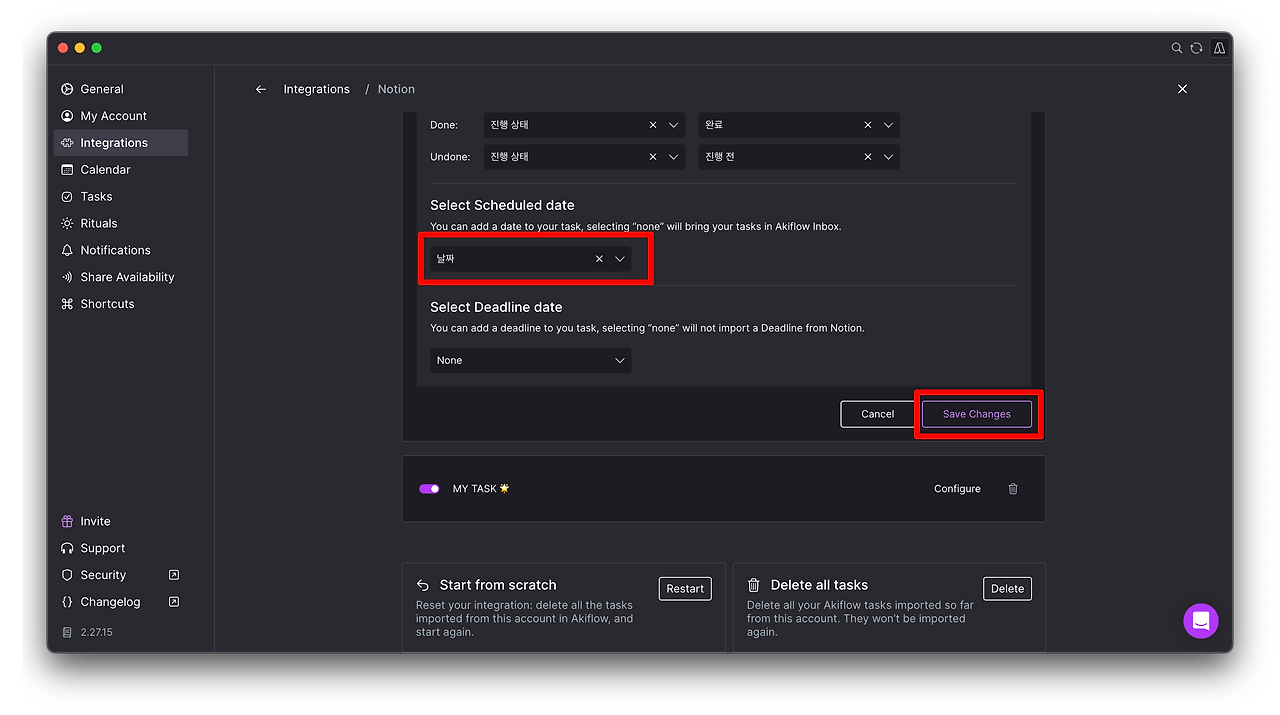Toggle the MY TASK switch
This screenshot has height=715, width=1280.
click(x=429, y=489)
